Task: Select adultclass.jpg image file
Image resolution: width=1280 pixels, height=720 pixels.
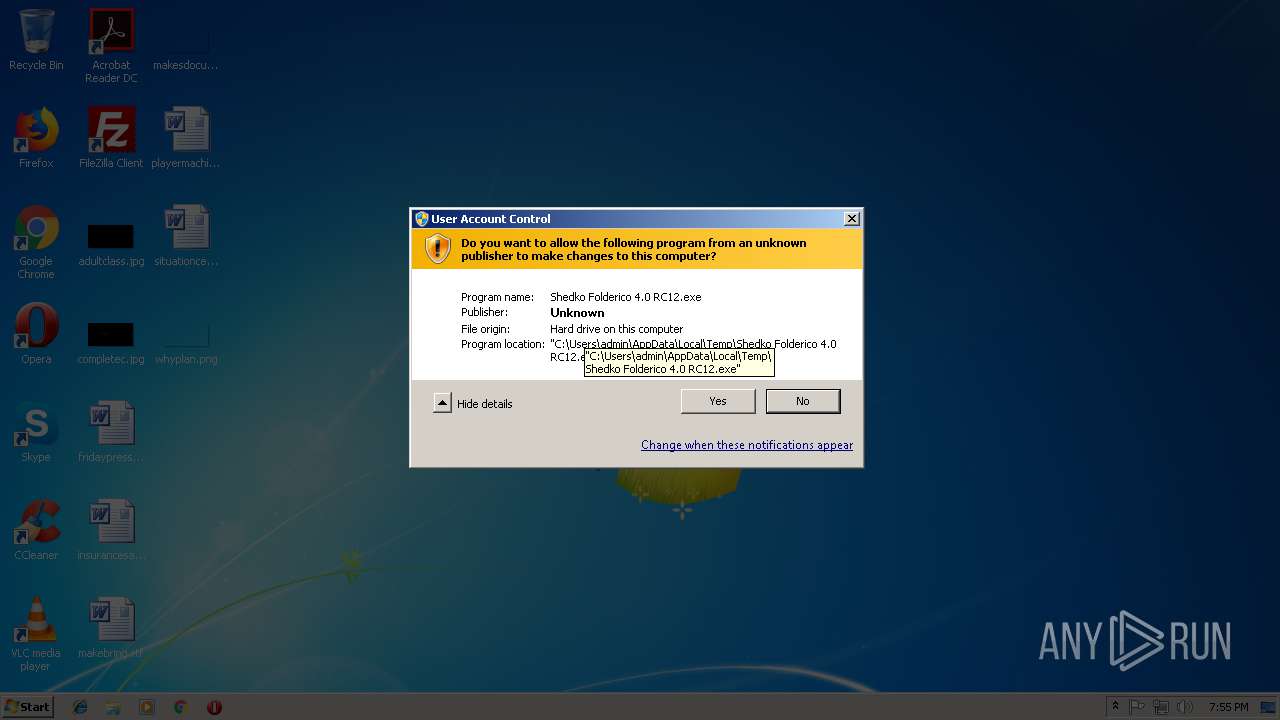Action: tap(111, 242)
